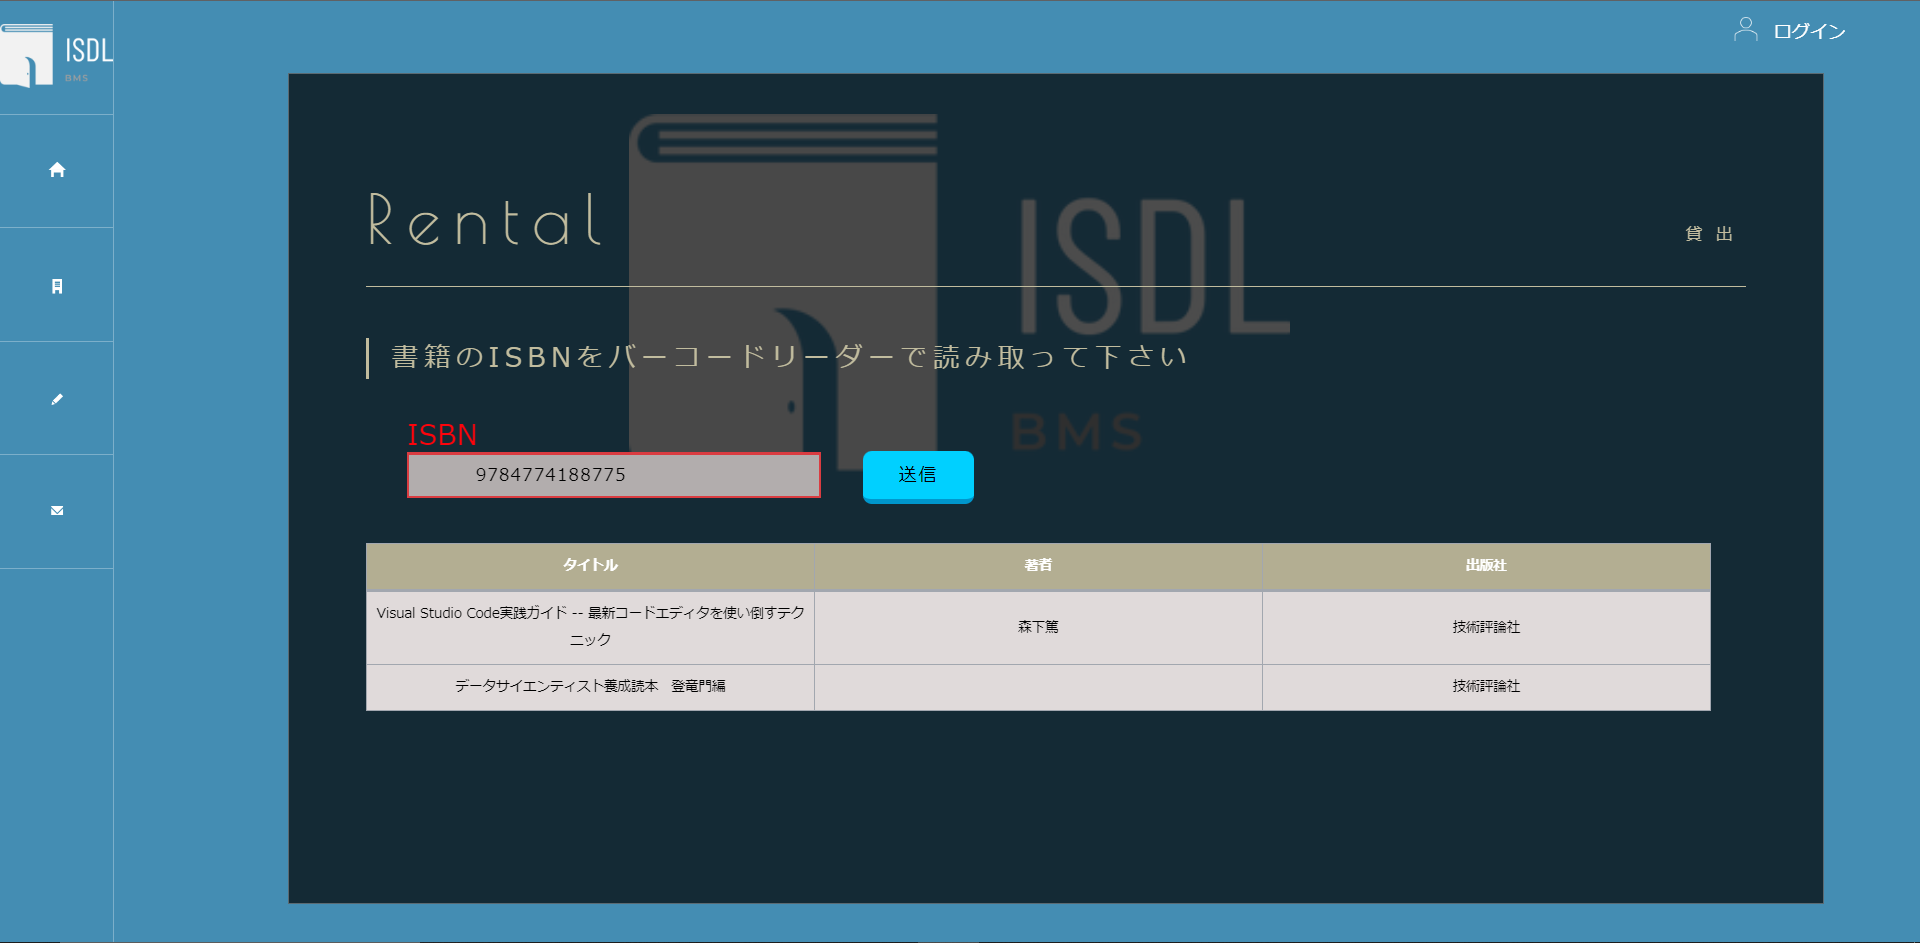The height and width of the screenshot is (943, 1920).
Task: Open contact via the envelope icon
Action: click(56, 510)
